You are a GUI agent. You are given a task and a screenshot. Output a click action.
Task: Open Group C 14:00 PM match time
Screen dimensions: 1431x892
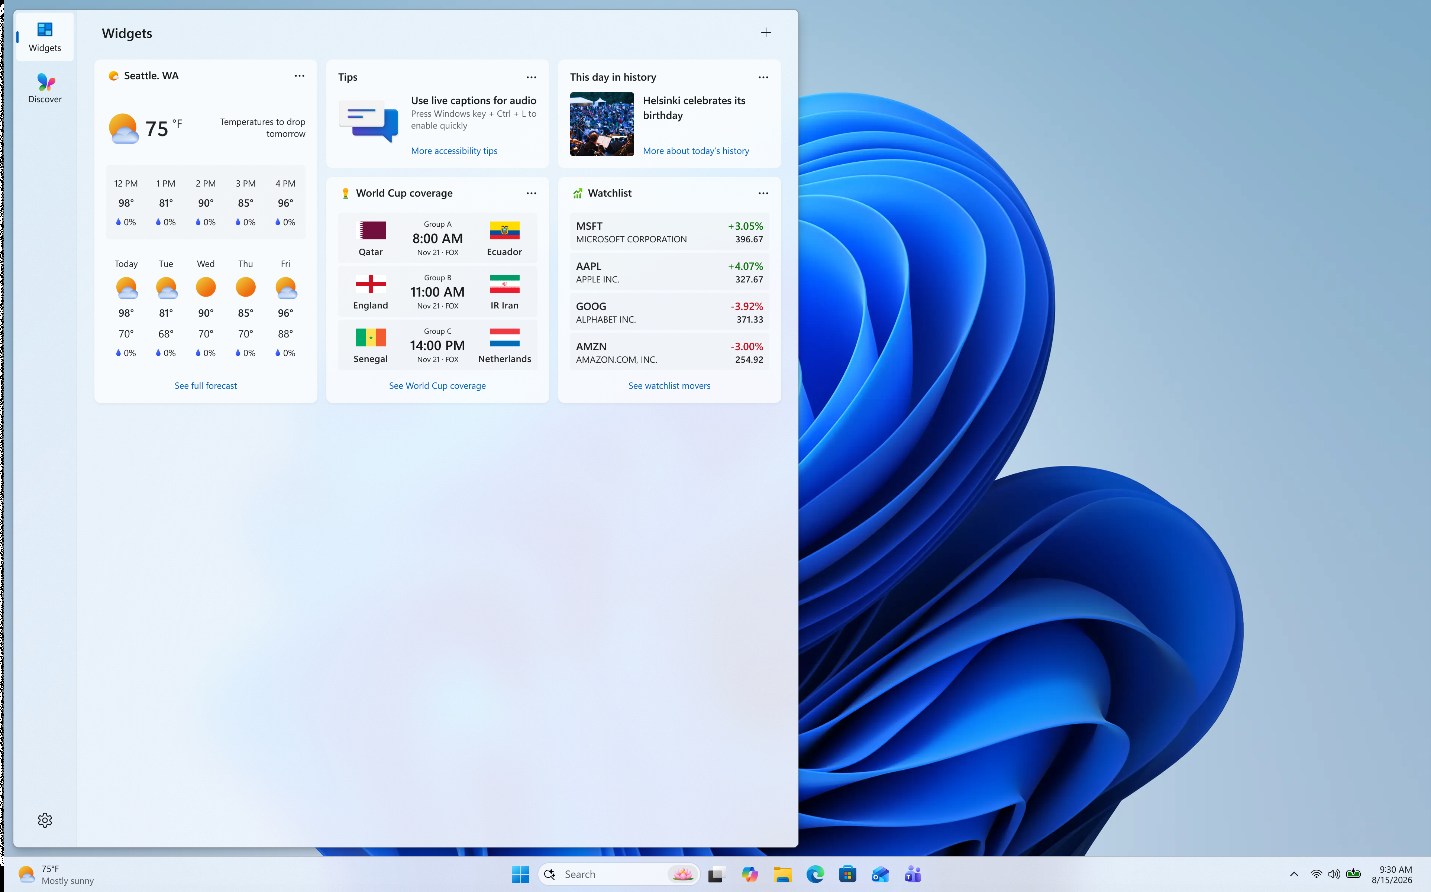pyautogui.click(x=438, y=345)
